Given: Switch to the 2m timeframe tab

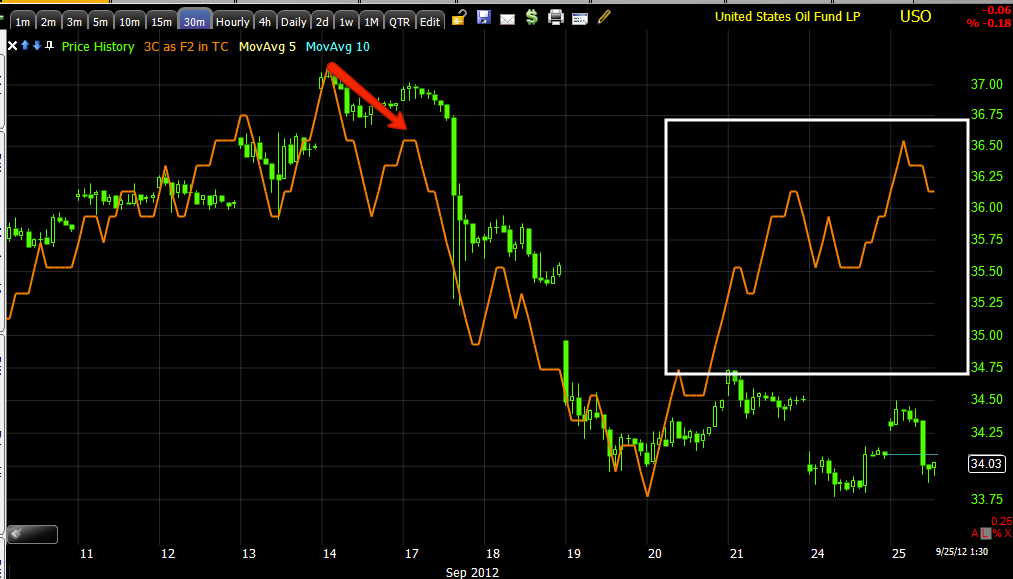Looking at the screenshot, I should coord(48,21).
